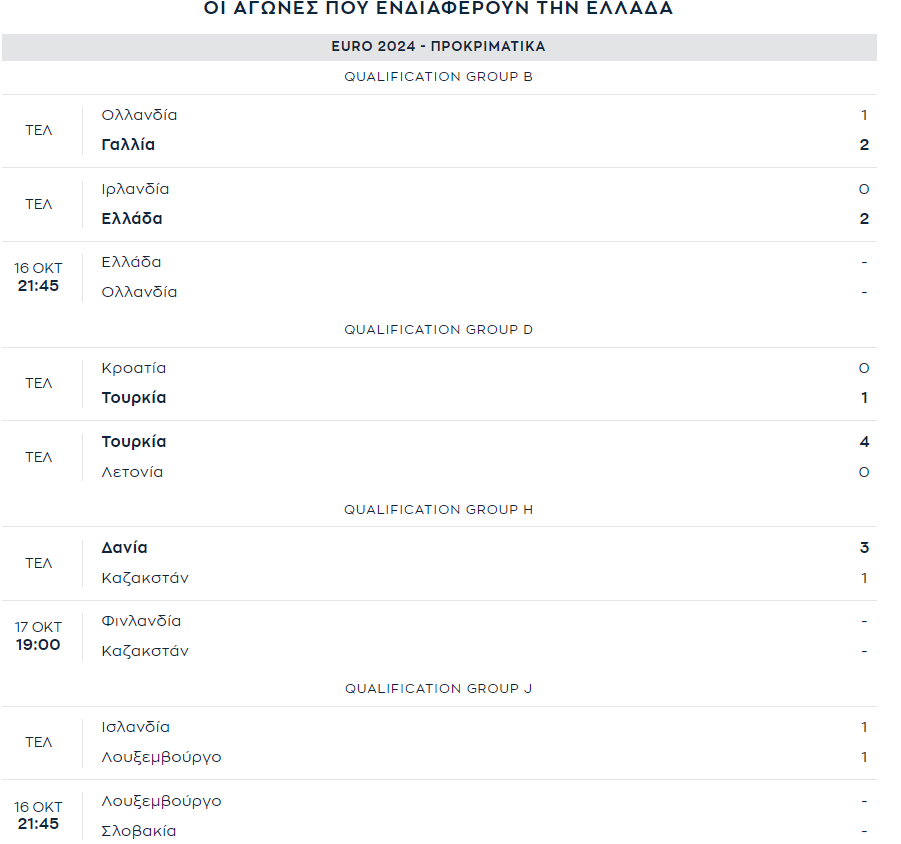Click the Φινλανδία team name
This screenshot has height=844, width=901.
[141, 621]
